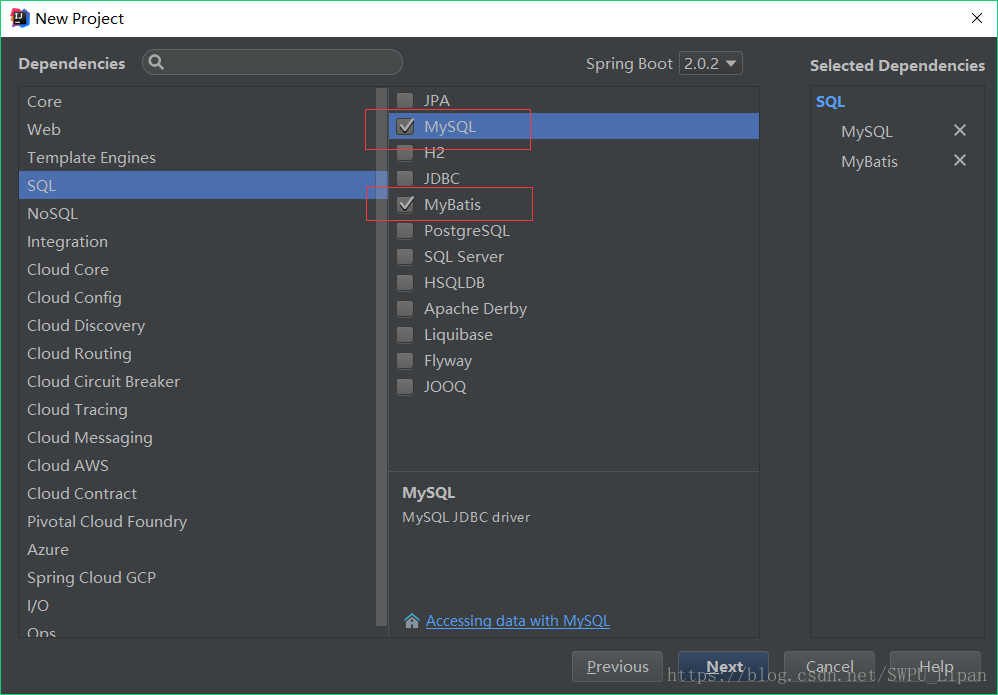Remove MyBatis from Selected Dependencies
This screenshot has height=695, width=998.
click(959, 160)
